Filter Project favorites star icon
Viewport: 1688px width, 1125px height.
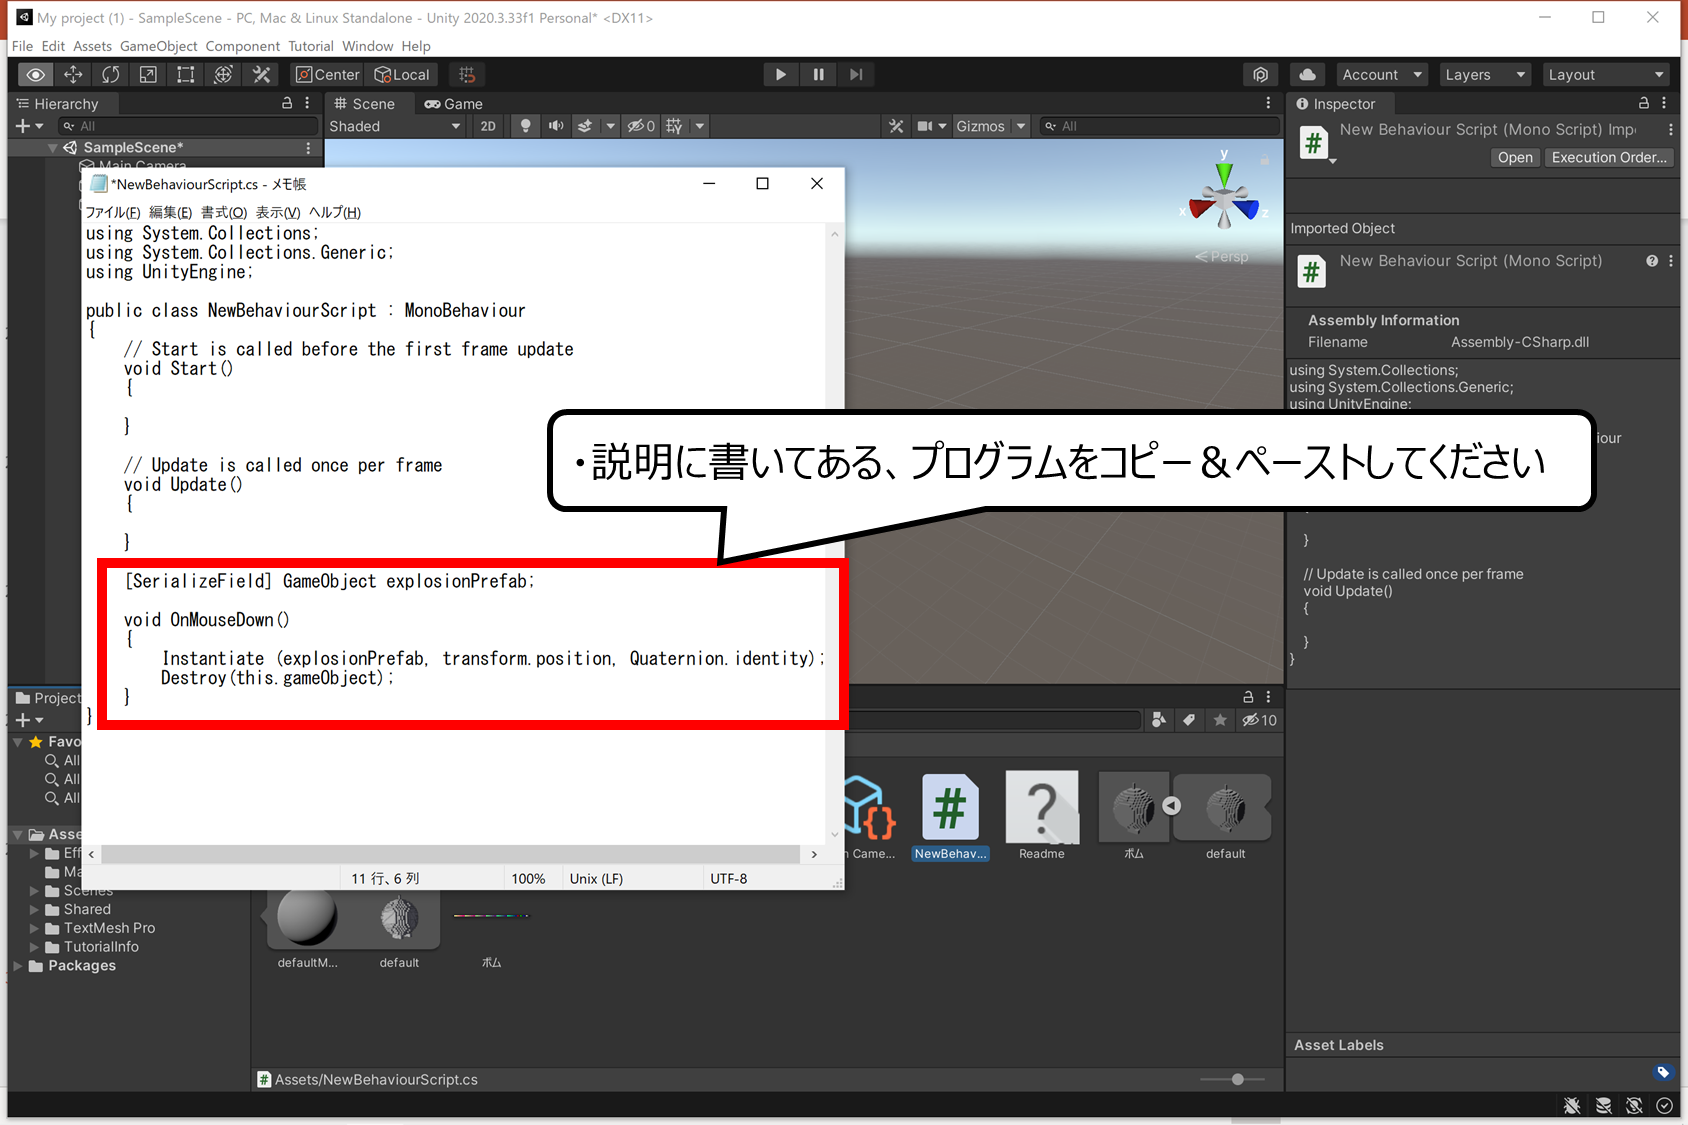coord(1220,720)
